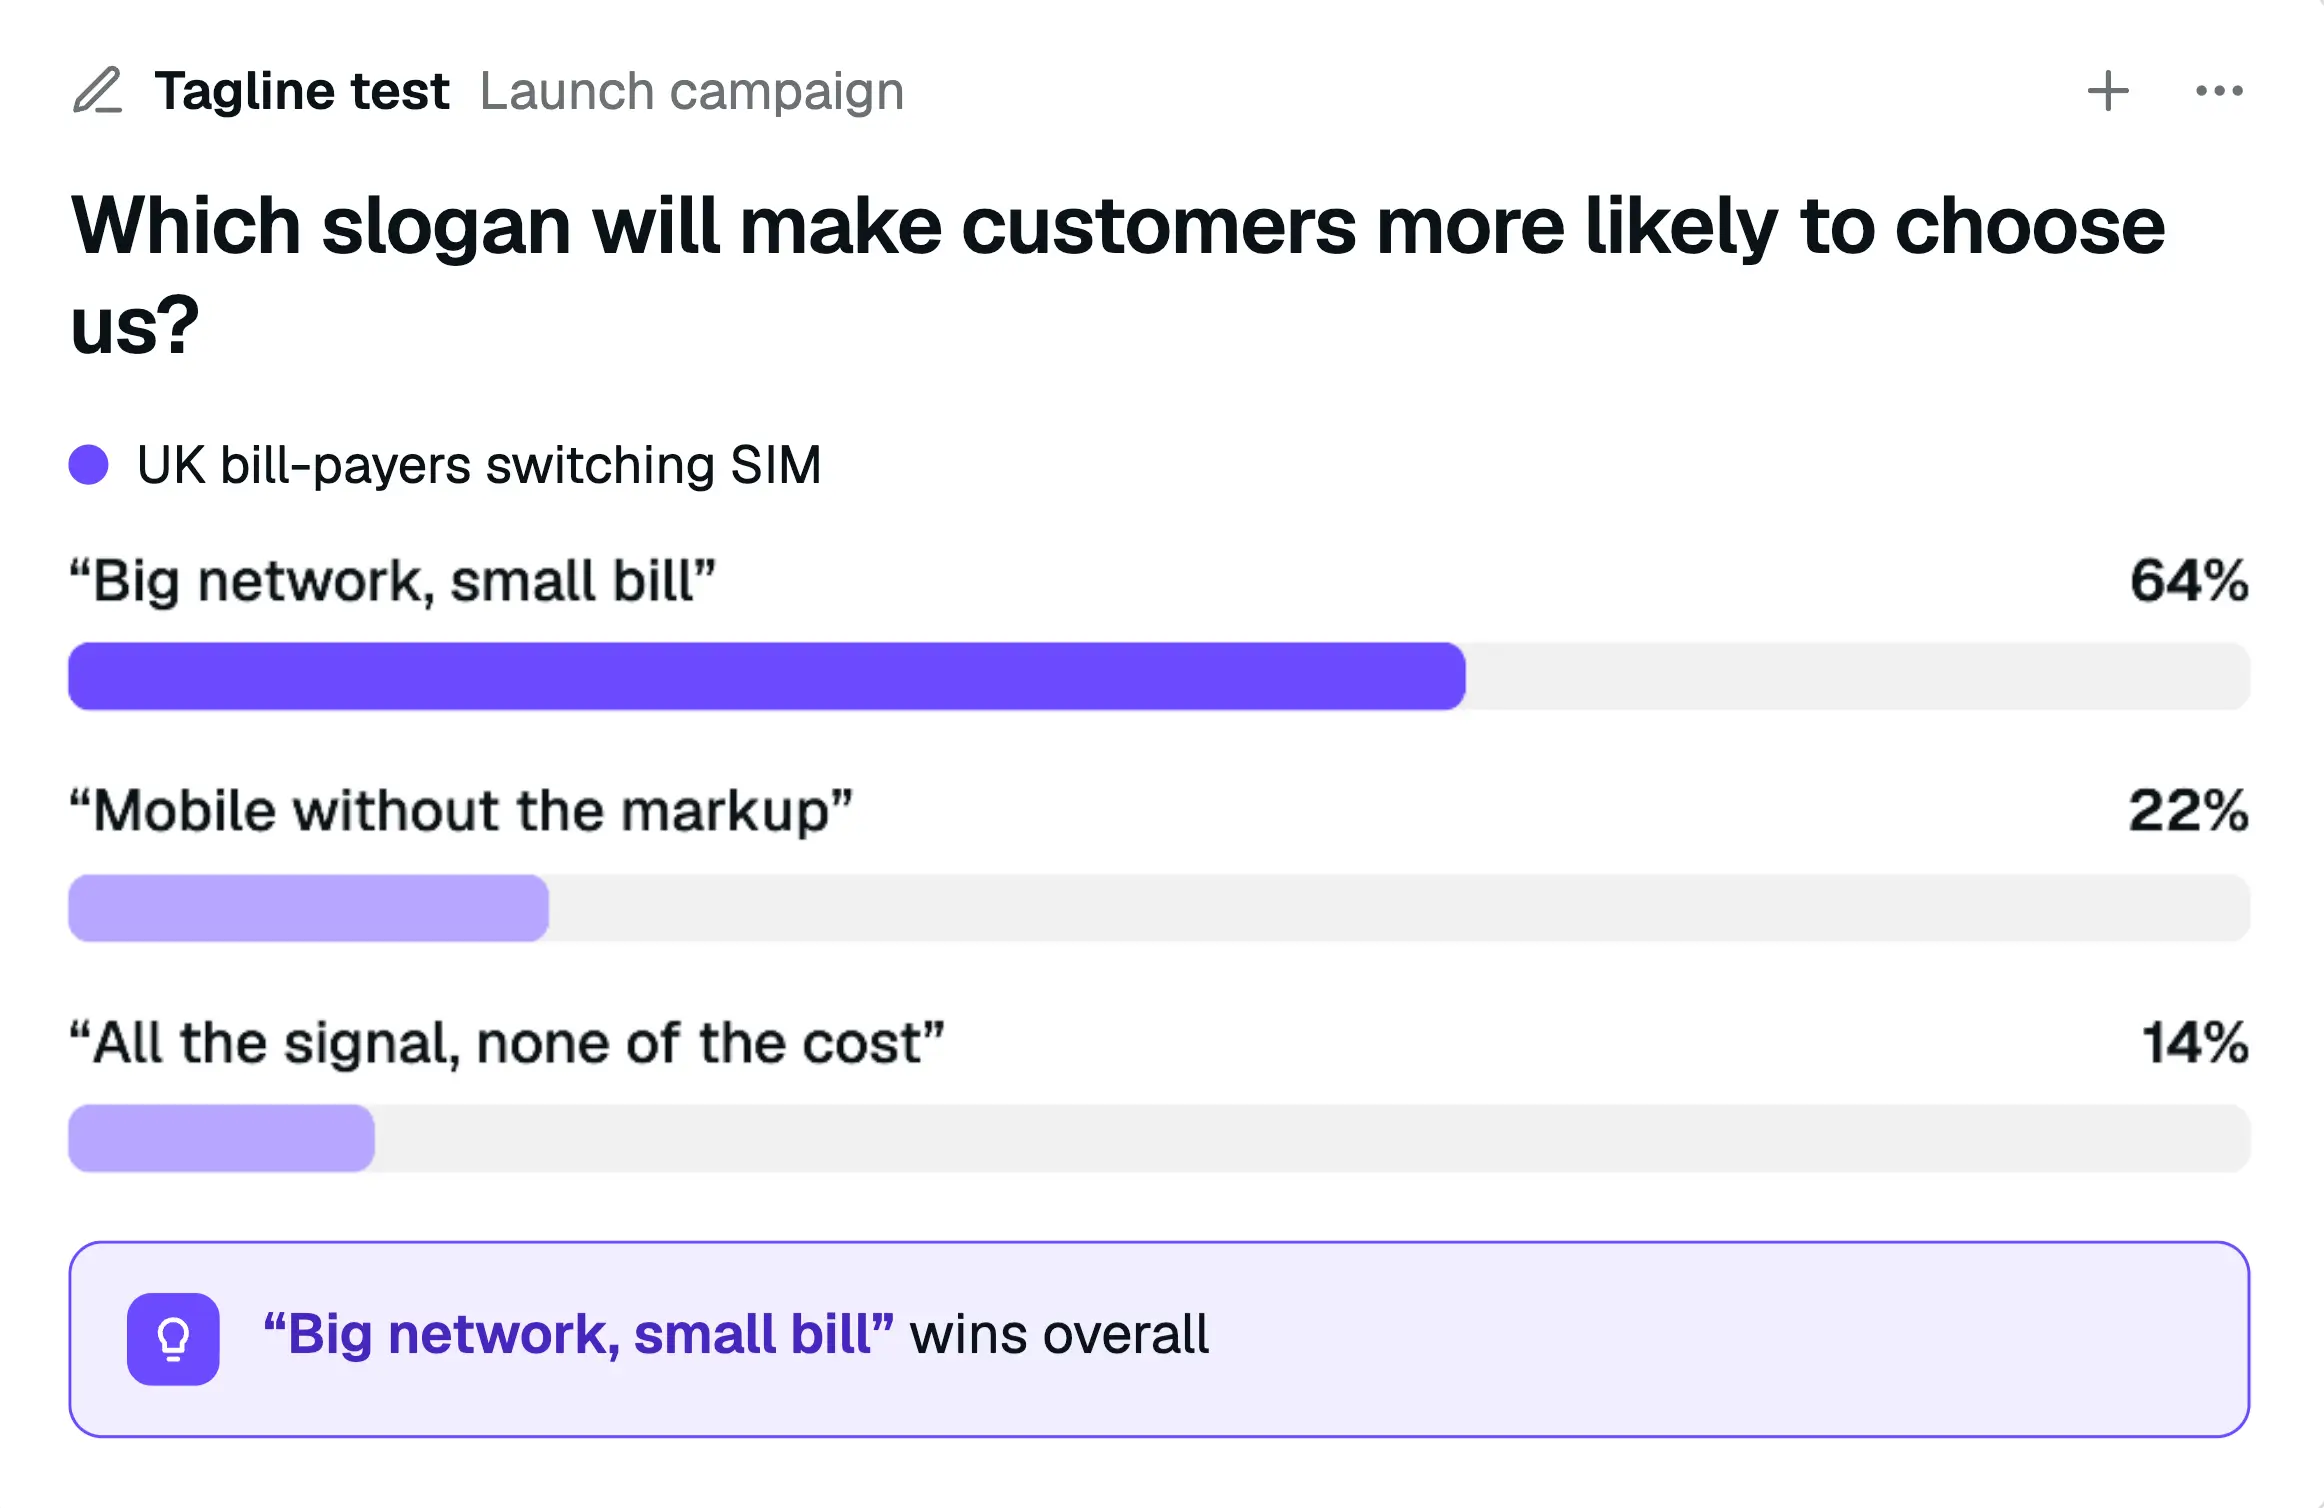Select the "Mobile without the markup" option
This screenshot has height=1508, width=2324.
461,810
